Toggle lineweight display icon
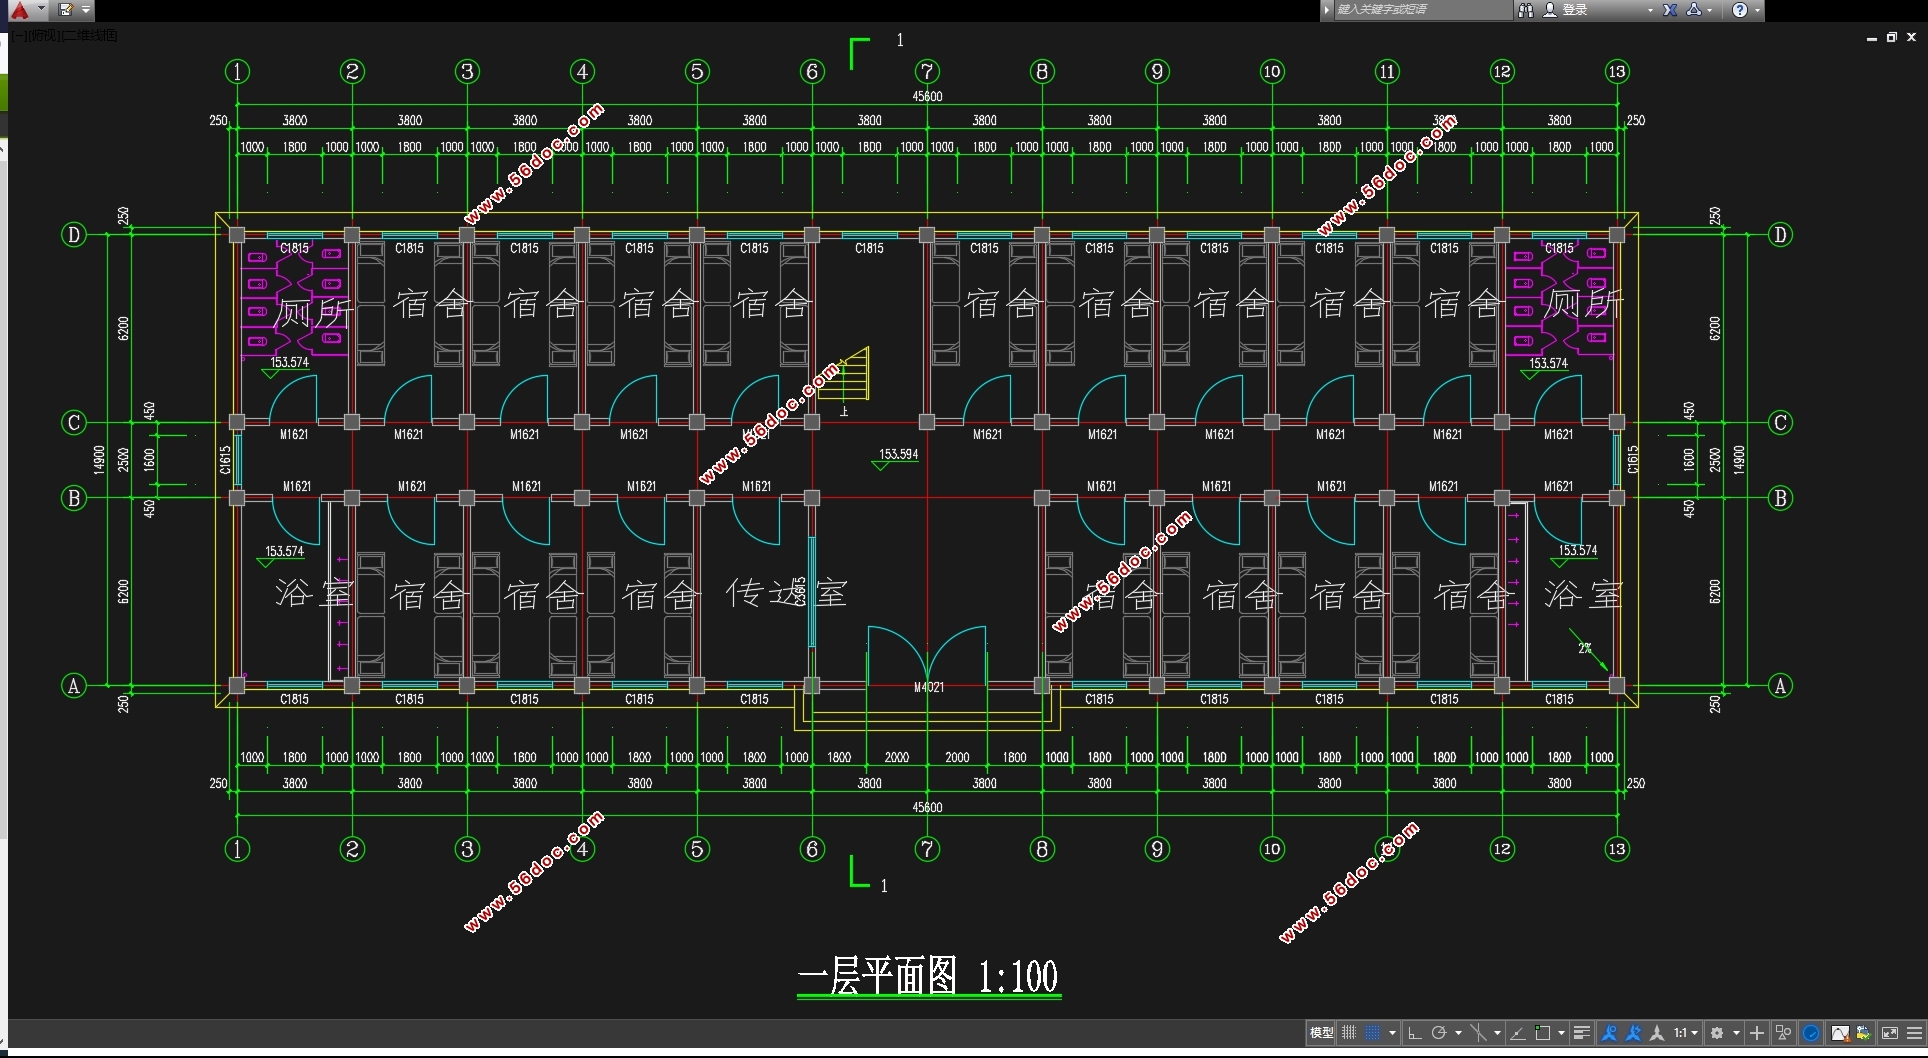The image size is (1928, 1058). click(1582, 1033)
